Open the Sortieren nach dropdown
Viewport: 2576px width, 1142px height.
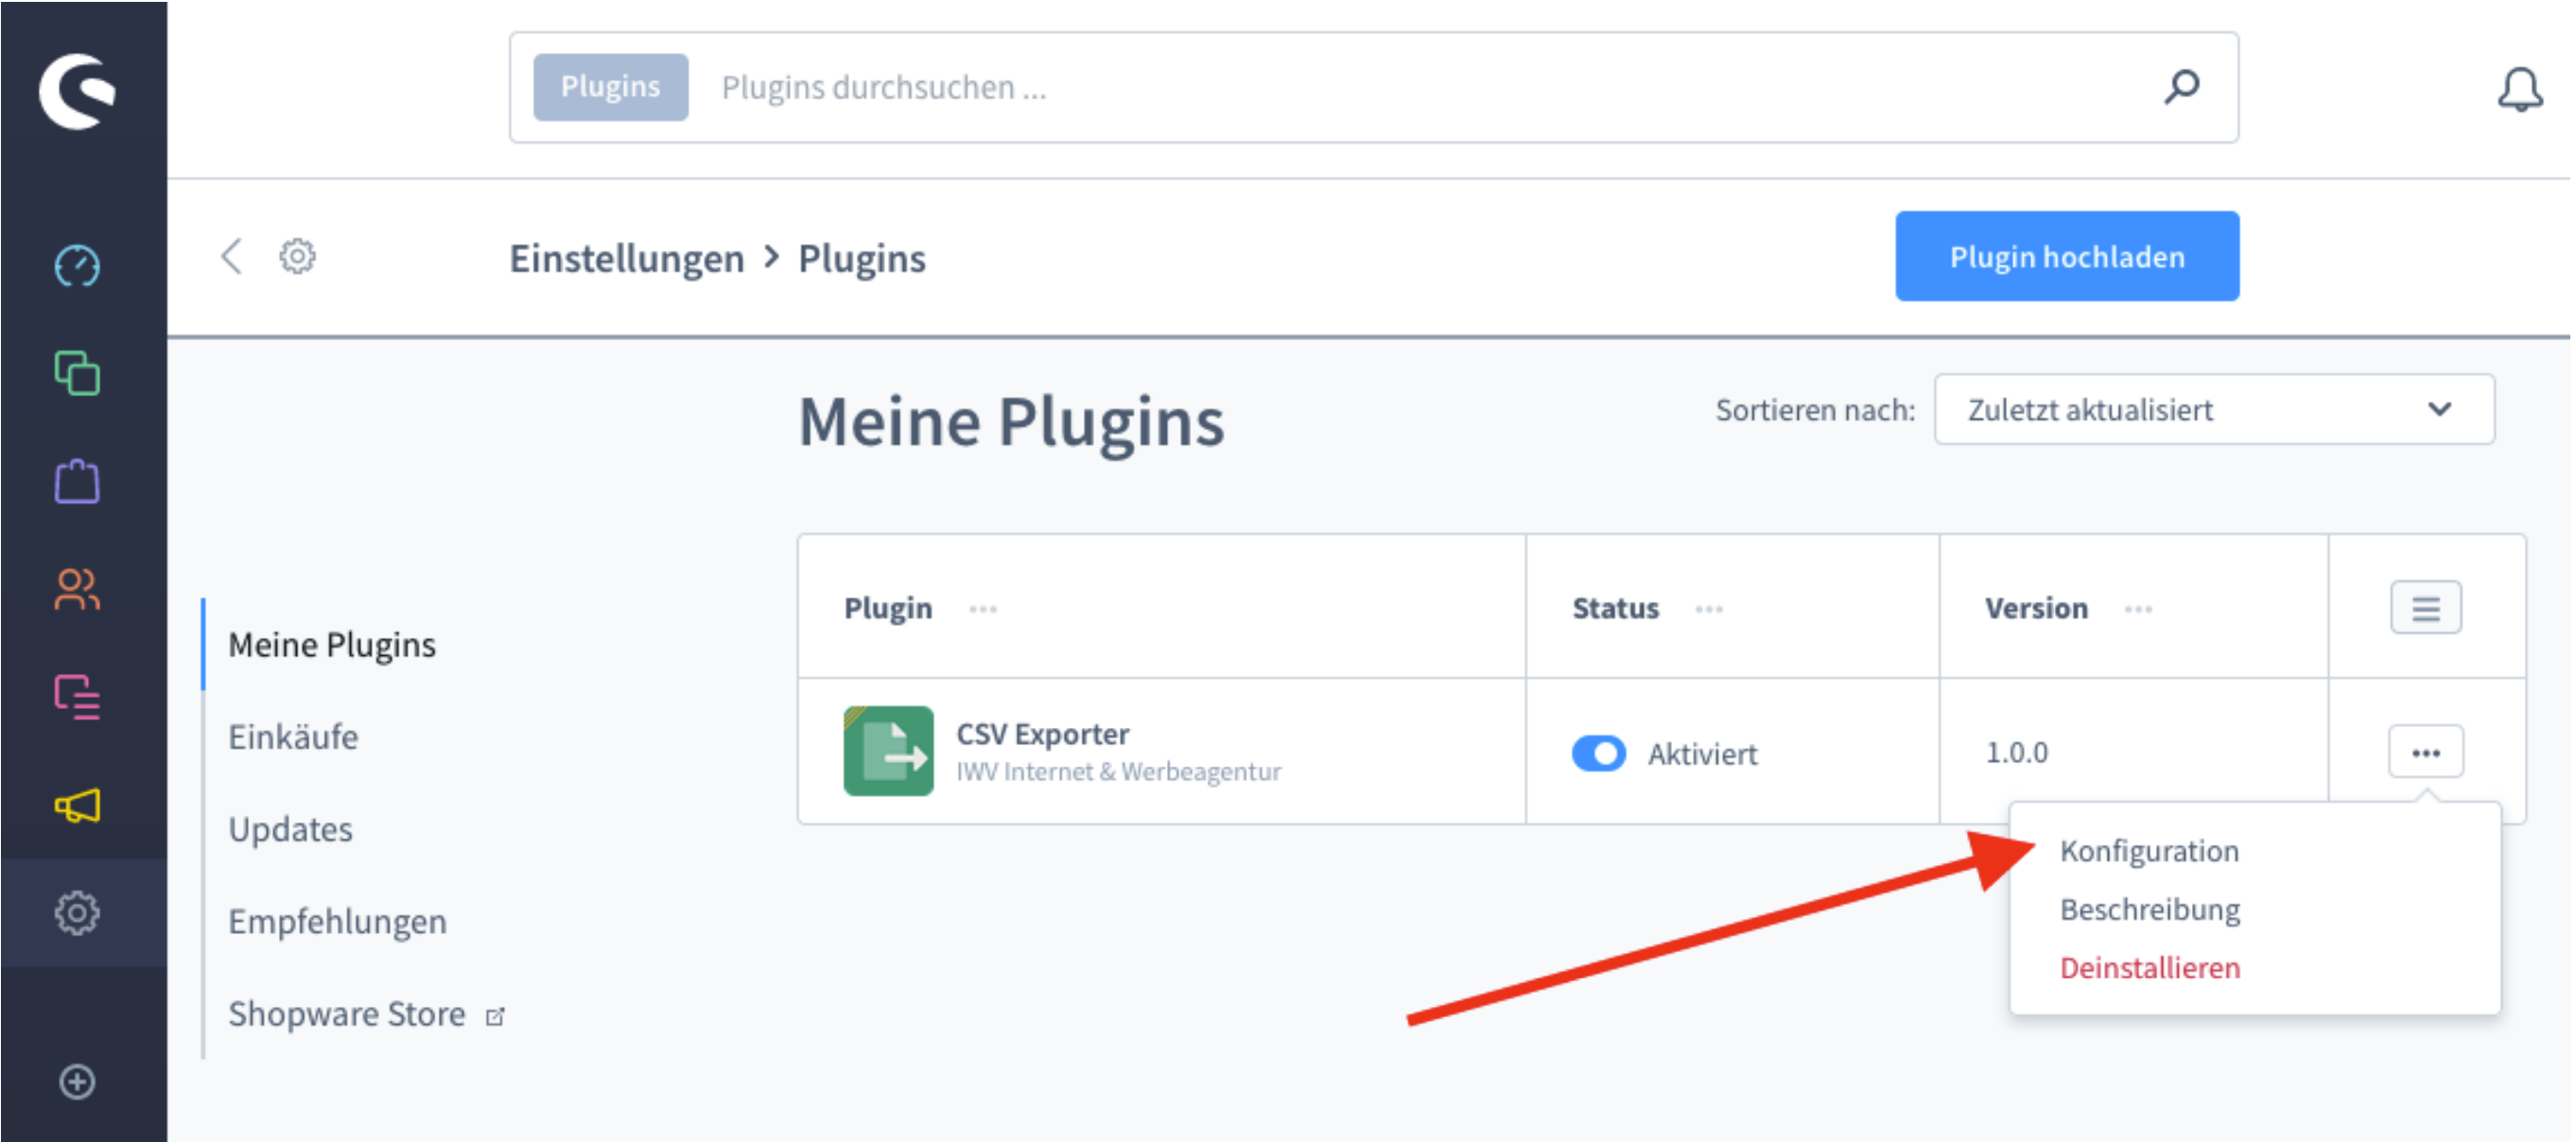pos(2213,410)
